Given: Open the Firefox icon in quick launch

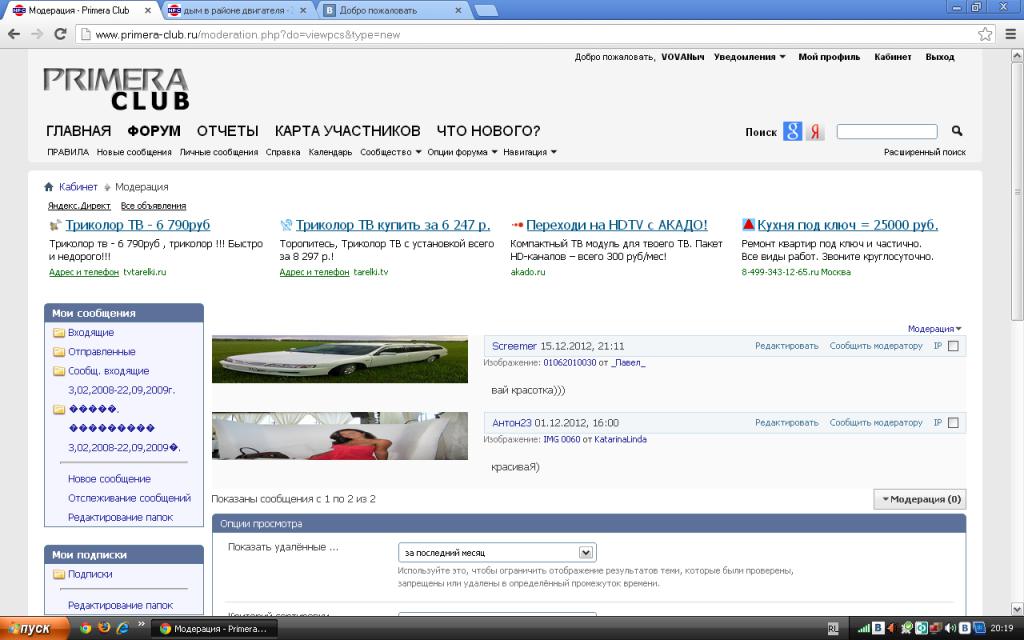Looking at the screenshot, I should click(103, 628).
